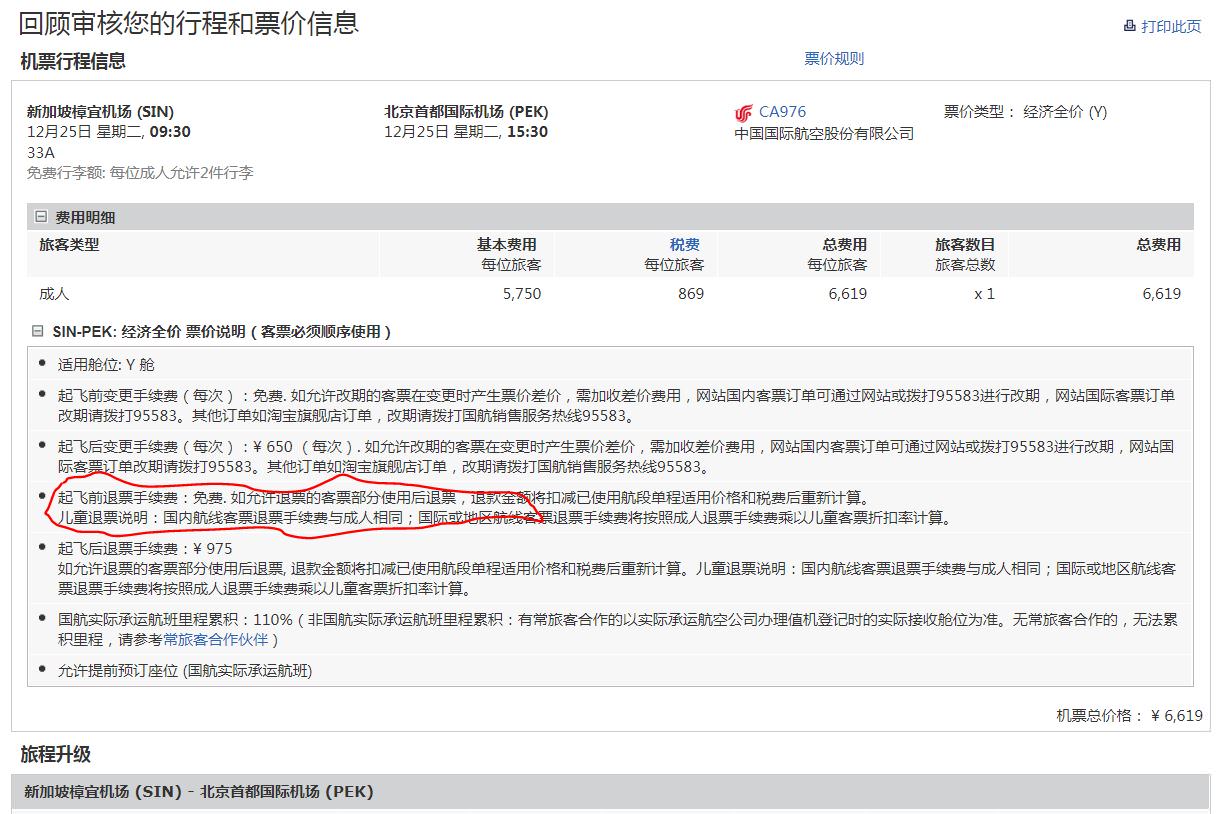Screen dimensions: 1216x814
Task: Click the Air China red logo
Action: [x=743, y=113]
